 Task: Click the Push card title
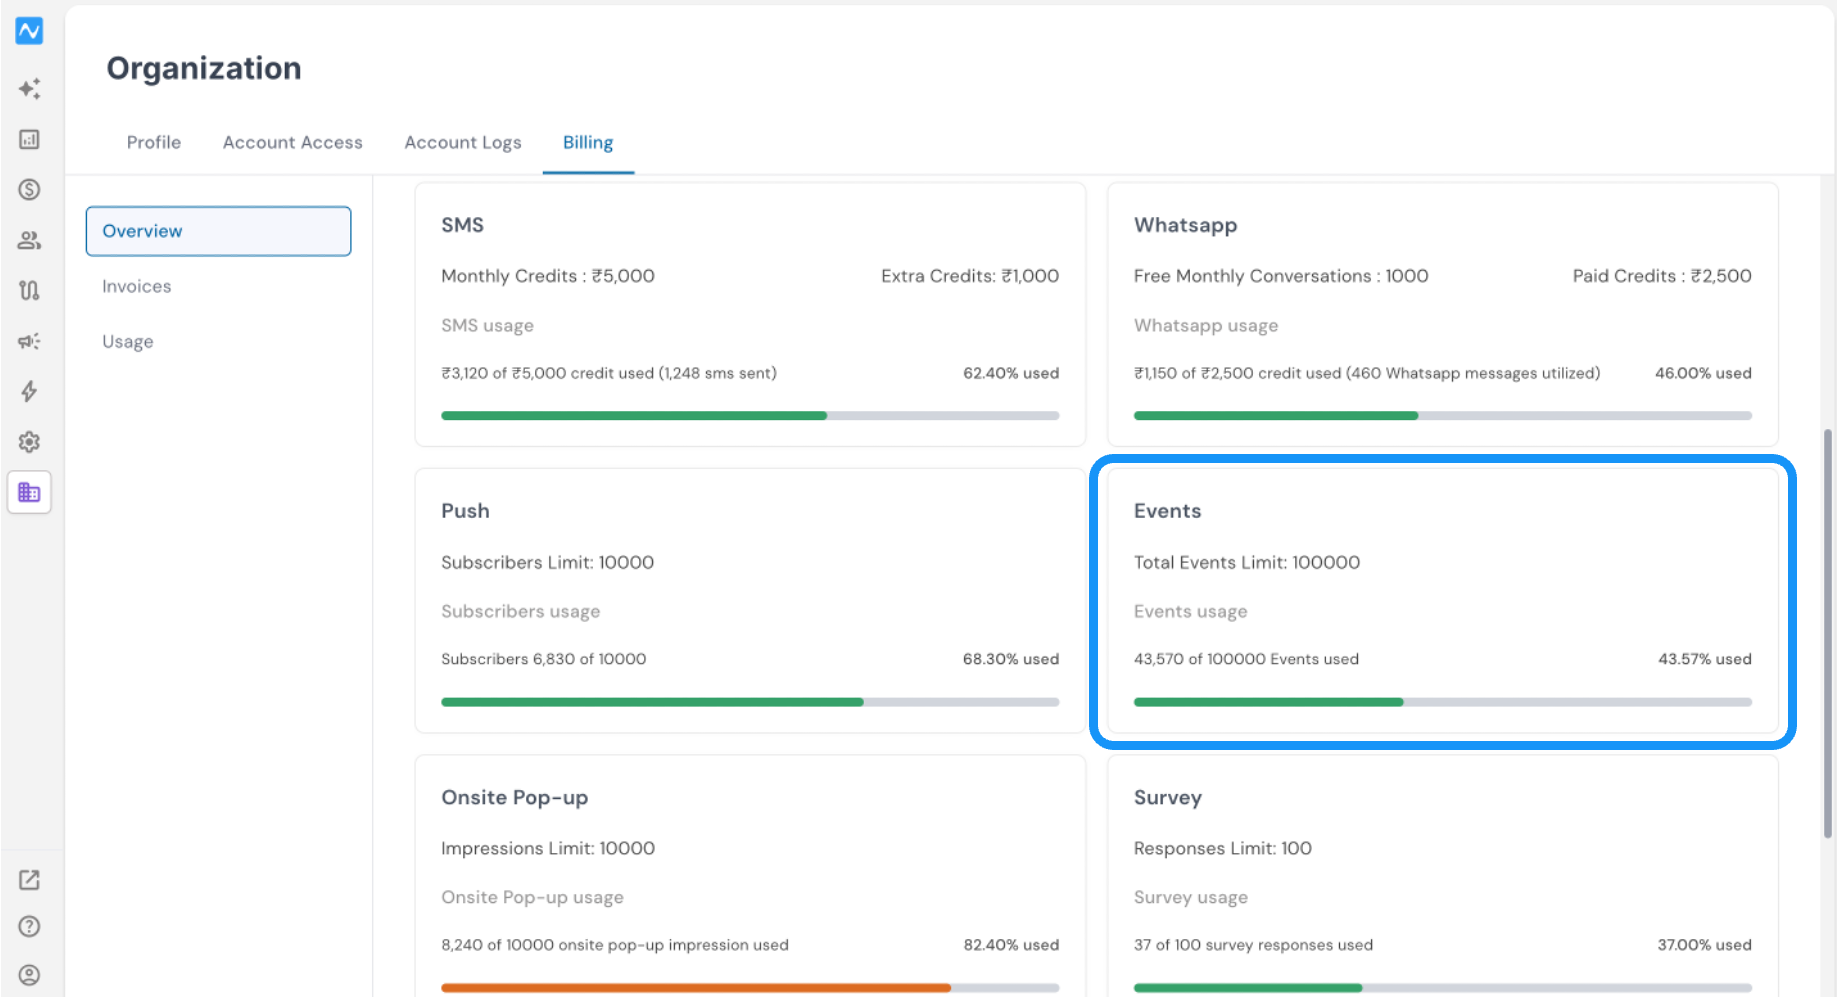(x=466, y=511)
